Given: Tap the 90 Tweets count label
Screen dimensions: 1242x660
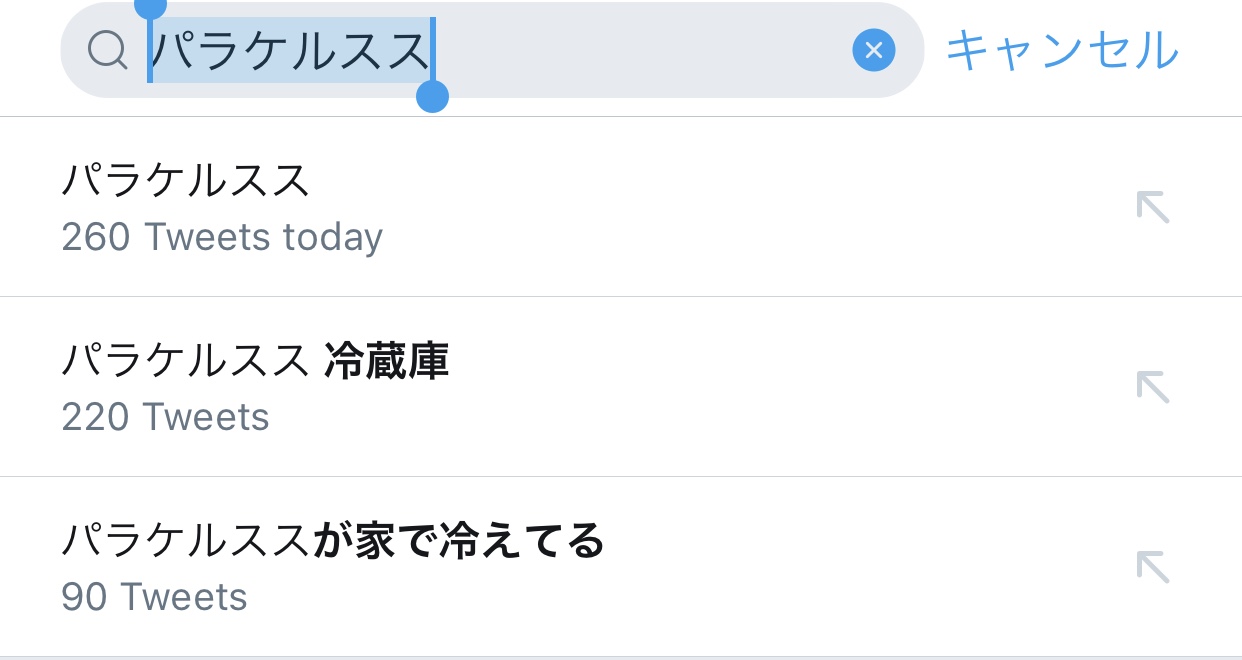Looking at the screenshot, I should click(x=154, y=597).
